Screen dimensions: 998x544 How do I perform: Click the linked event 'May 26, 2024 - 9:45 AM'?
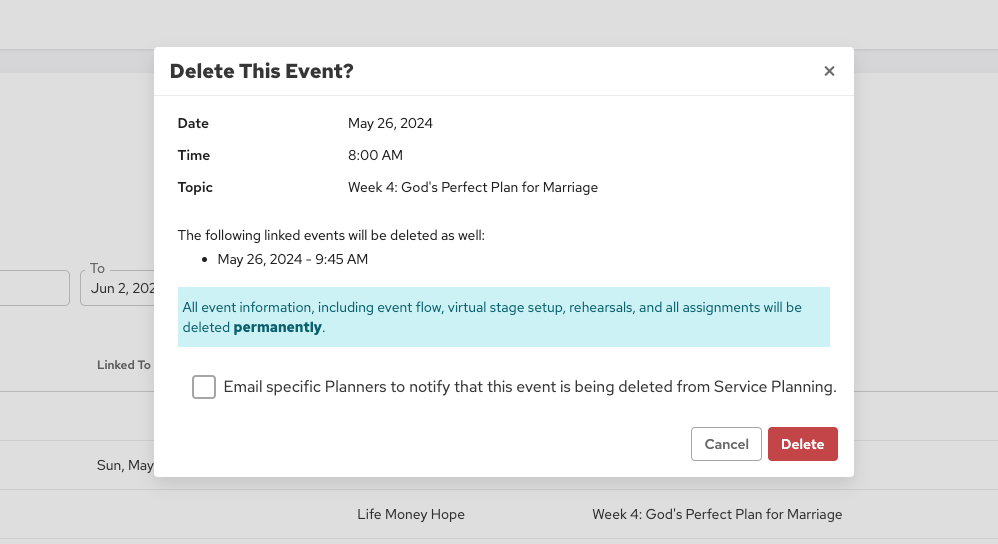(x=292, y=259)
